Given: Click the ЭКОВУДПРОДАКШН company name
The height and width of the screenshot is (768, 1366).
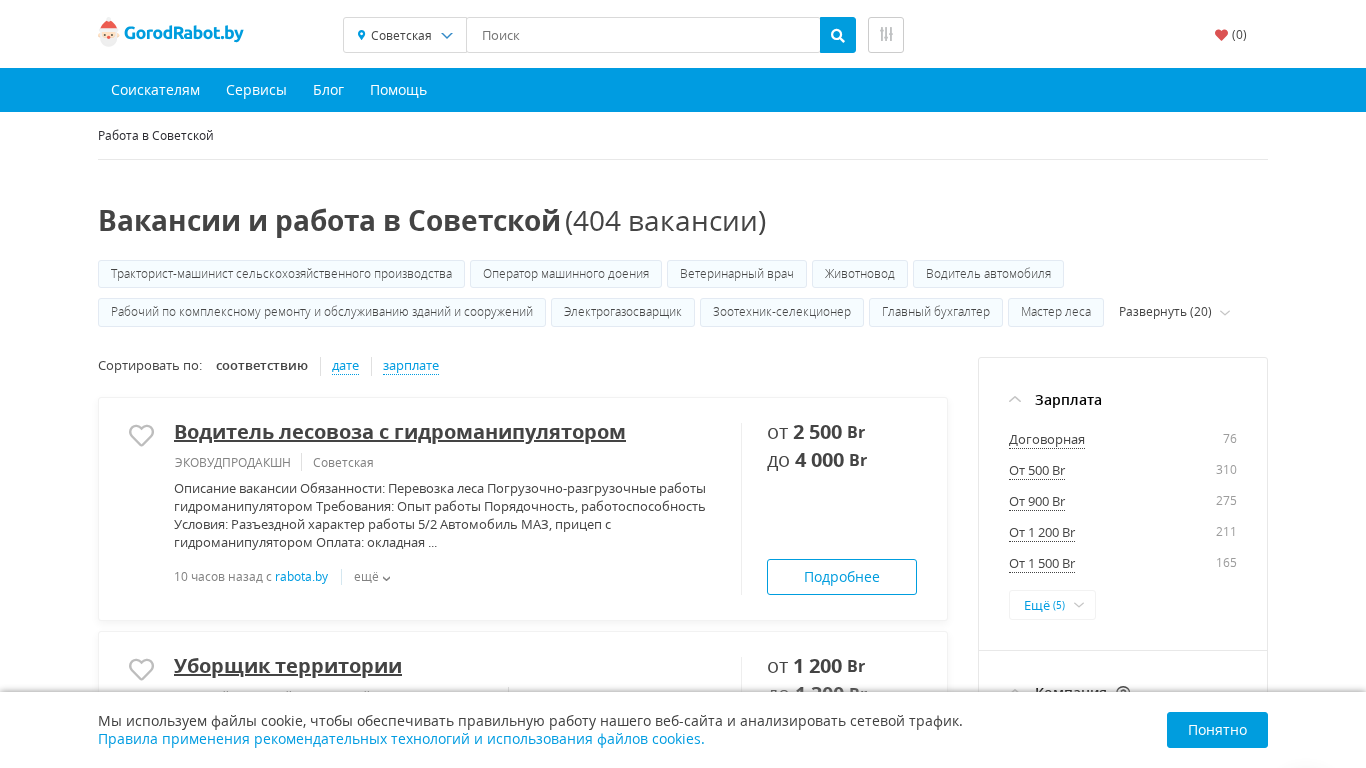Looking at the screenshot, I should click(x=232, y=462).
